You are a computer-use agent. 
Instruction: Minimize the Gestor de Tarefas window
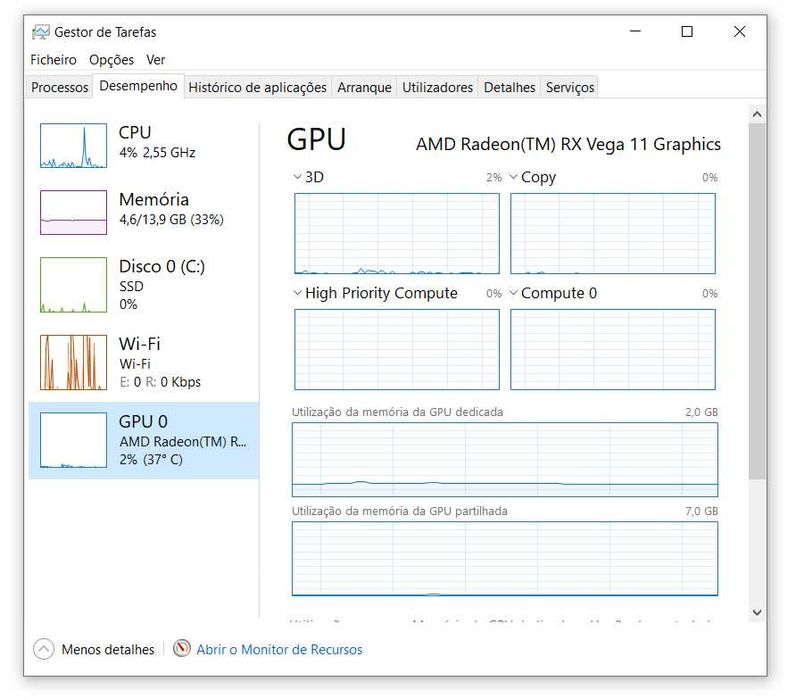(635, 32)
